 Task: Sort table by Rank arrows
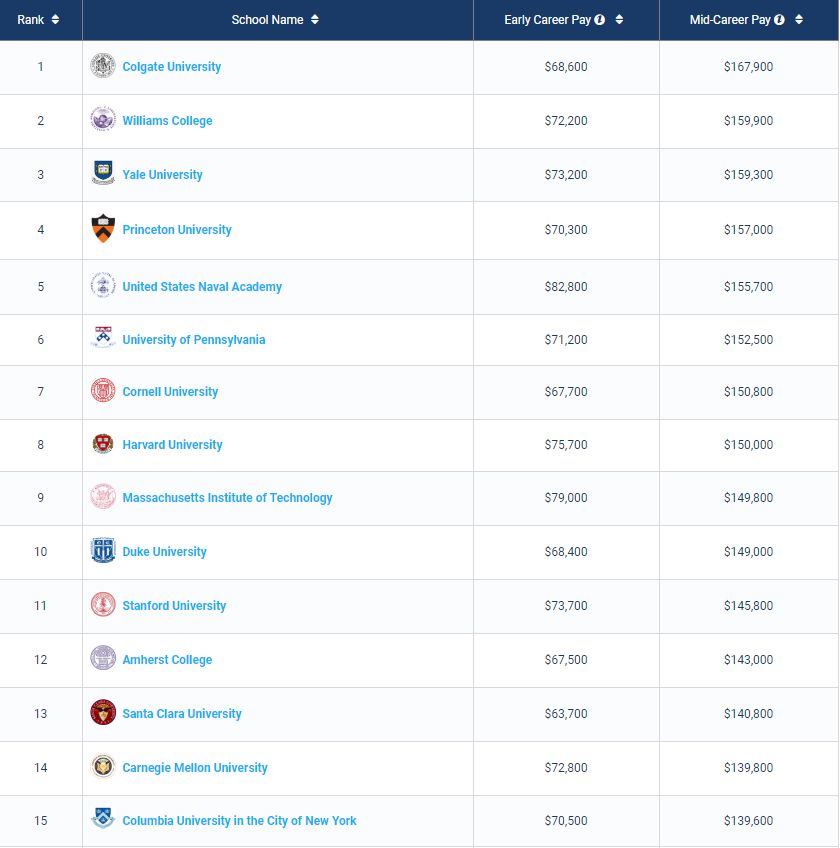[x=55, y=19]
